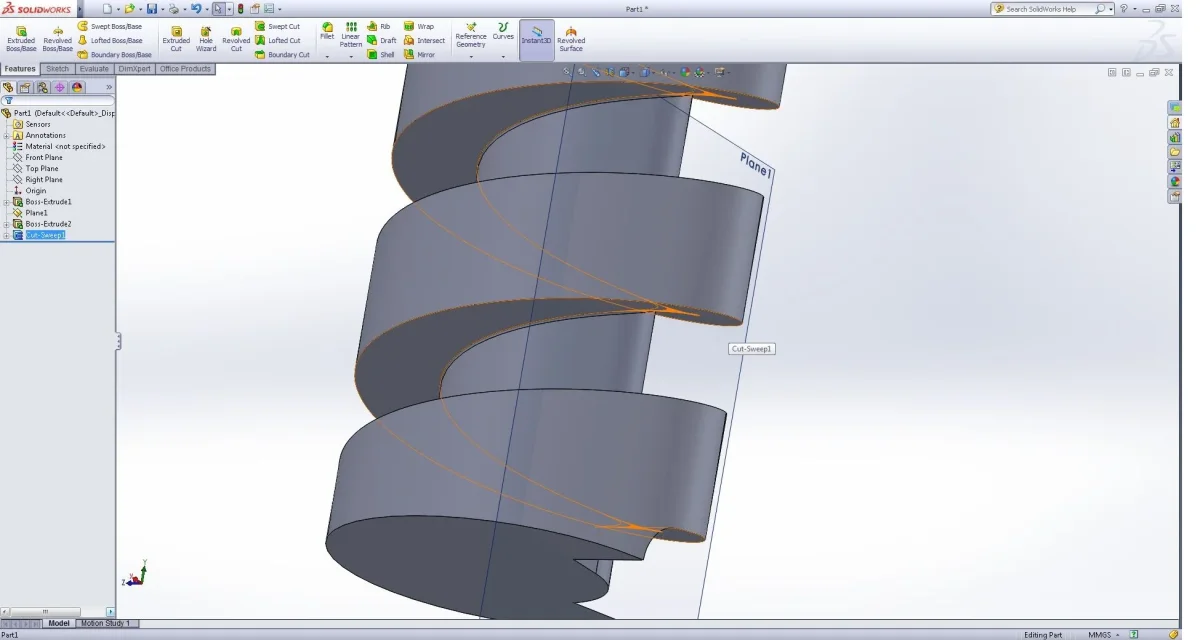Select the Swept Cut tool
Image resolution: width=1203 pixels, height=640 pixels.
coord(277,27)
